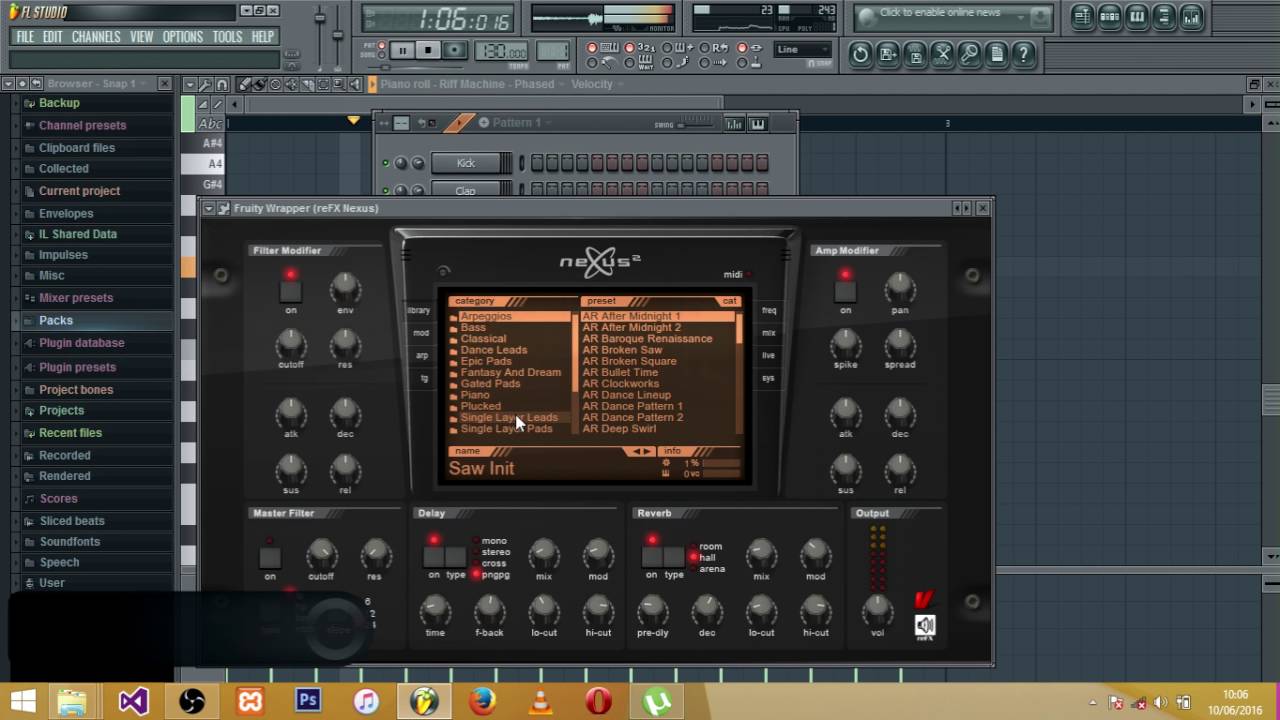The image size is (1280, 720).
Task: Open the Tools menu
Action: [227, 37]
